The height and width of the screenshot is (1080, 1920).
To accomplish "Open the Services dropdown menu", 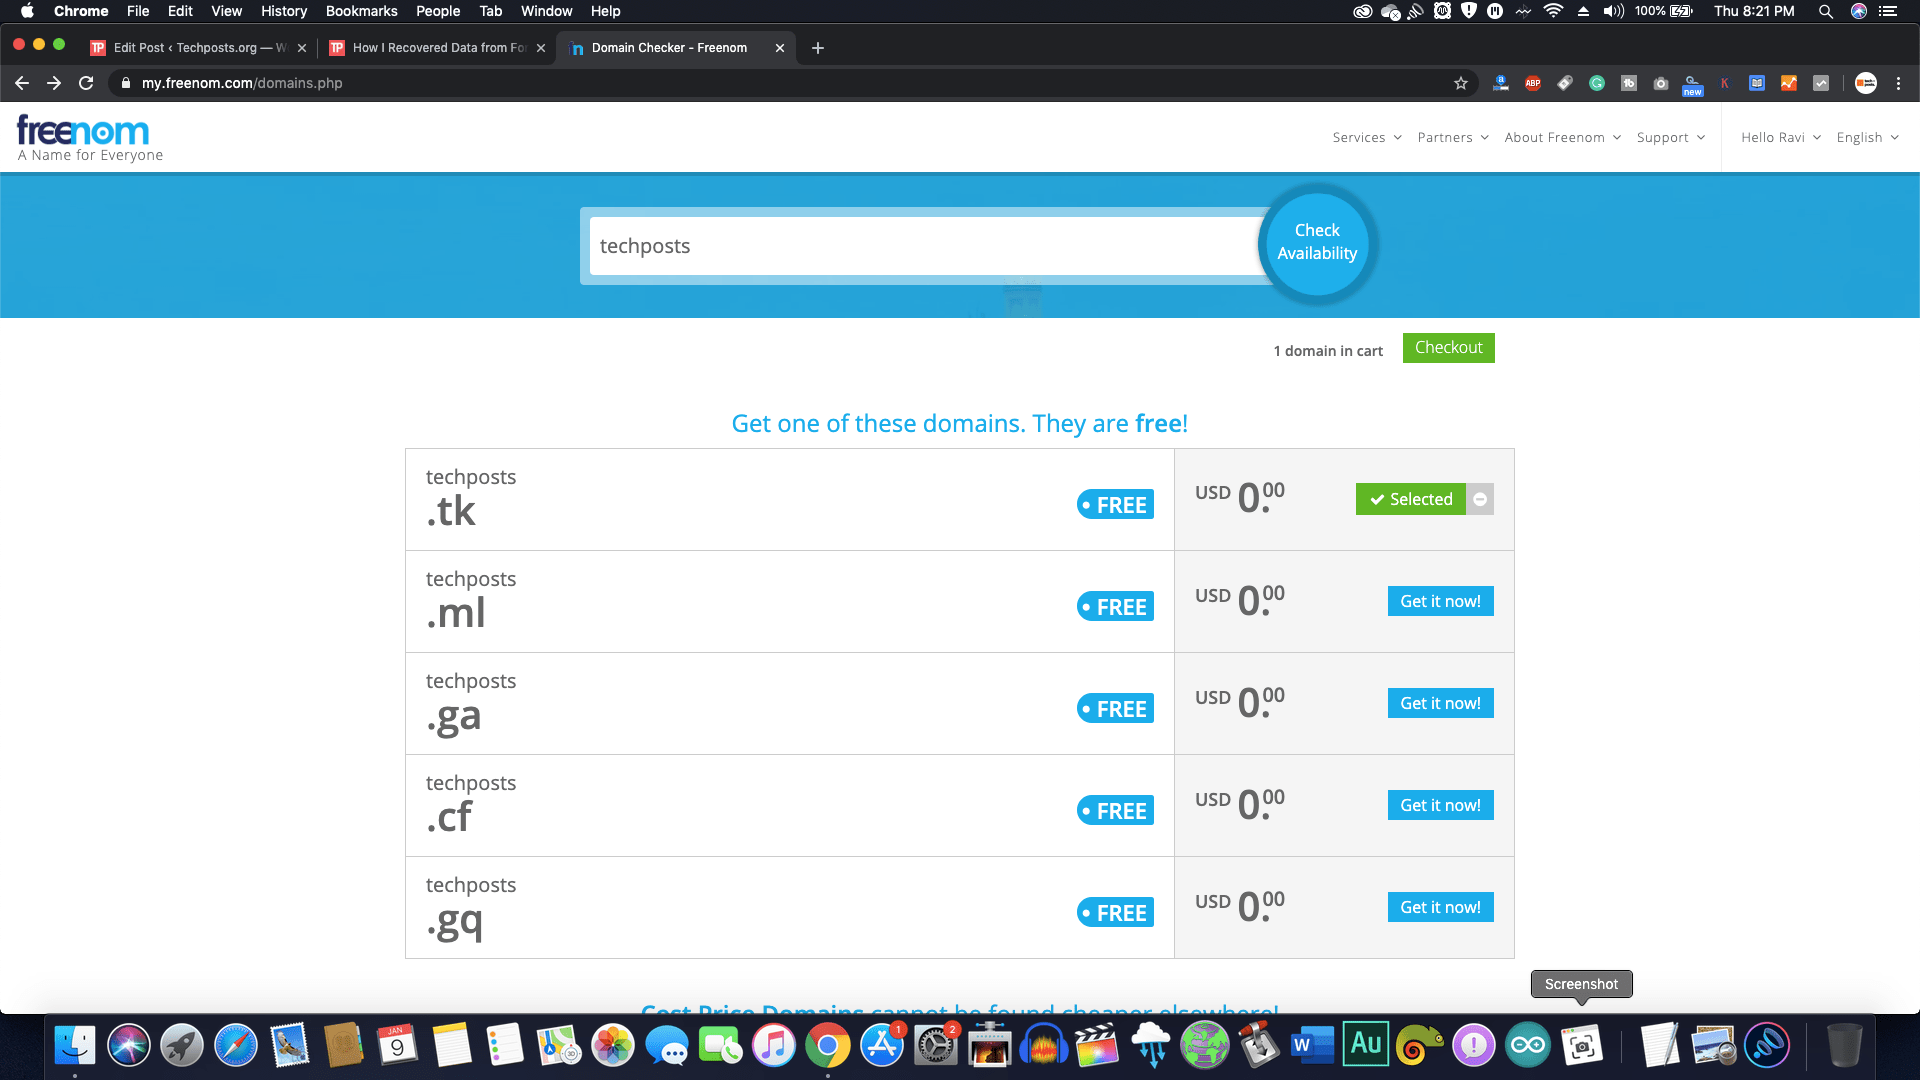I will point(1367,137).
